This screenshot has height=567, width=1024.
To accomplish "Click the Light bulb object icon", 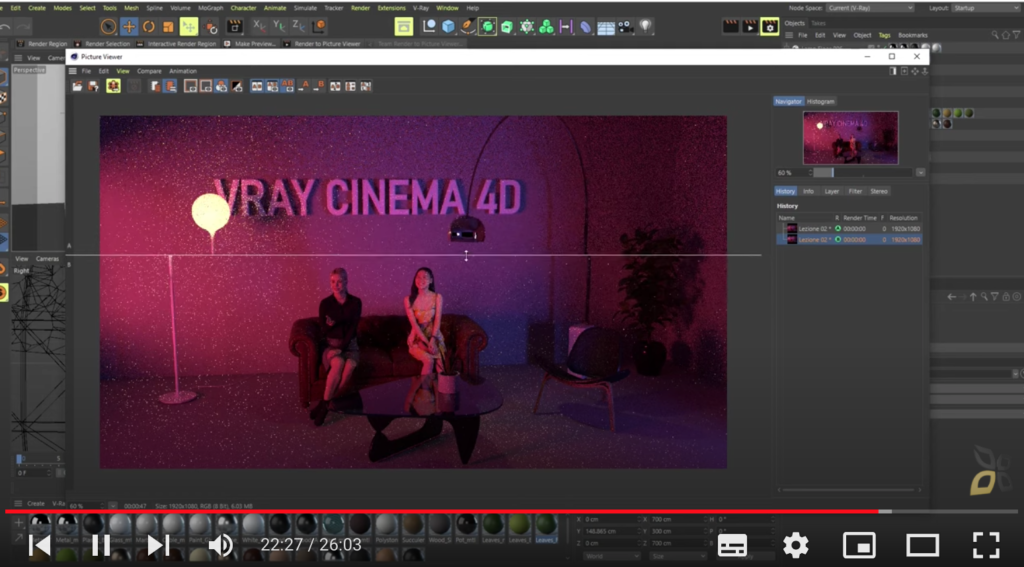I will (645, 26).
